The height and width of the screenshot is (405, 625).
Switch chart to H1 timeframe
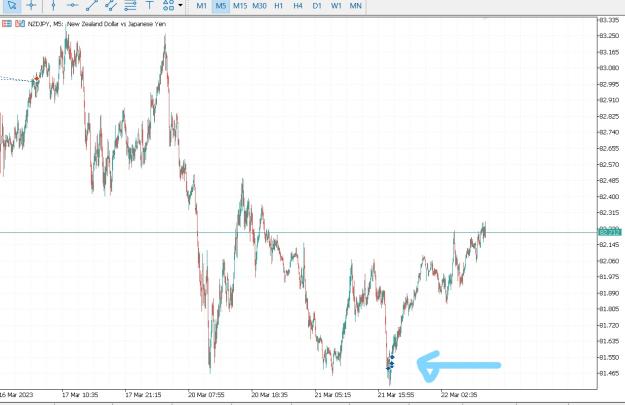279,6
